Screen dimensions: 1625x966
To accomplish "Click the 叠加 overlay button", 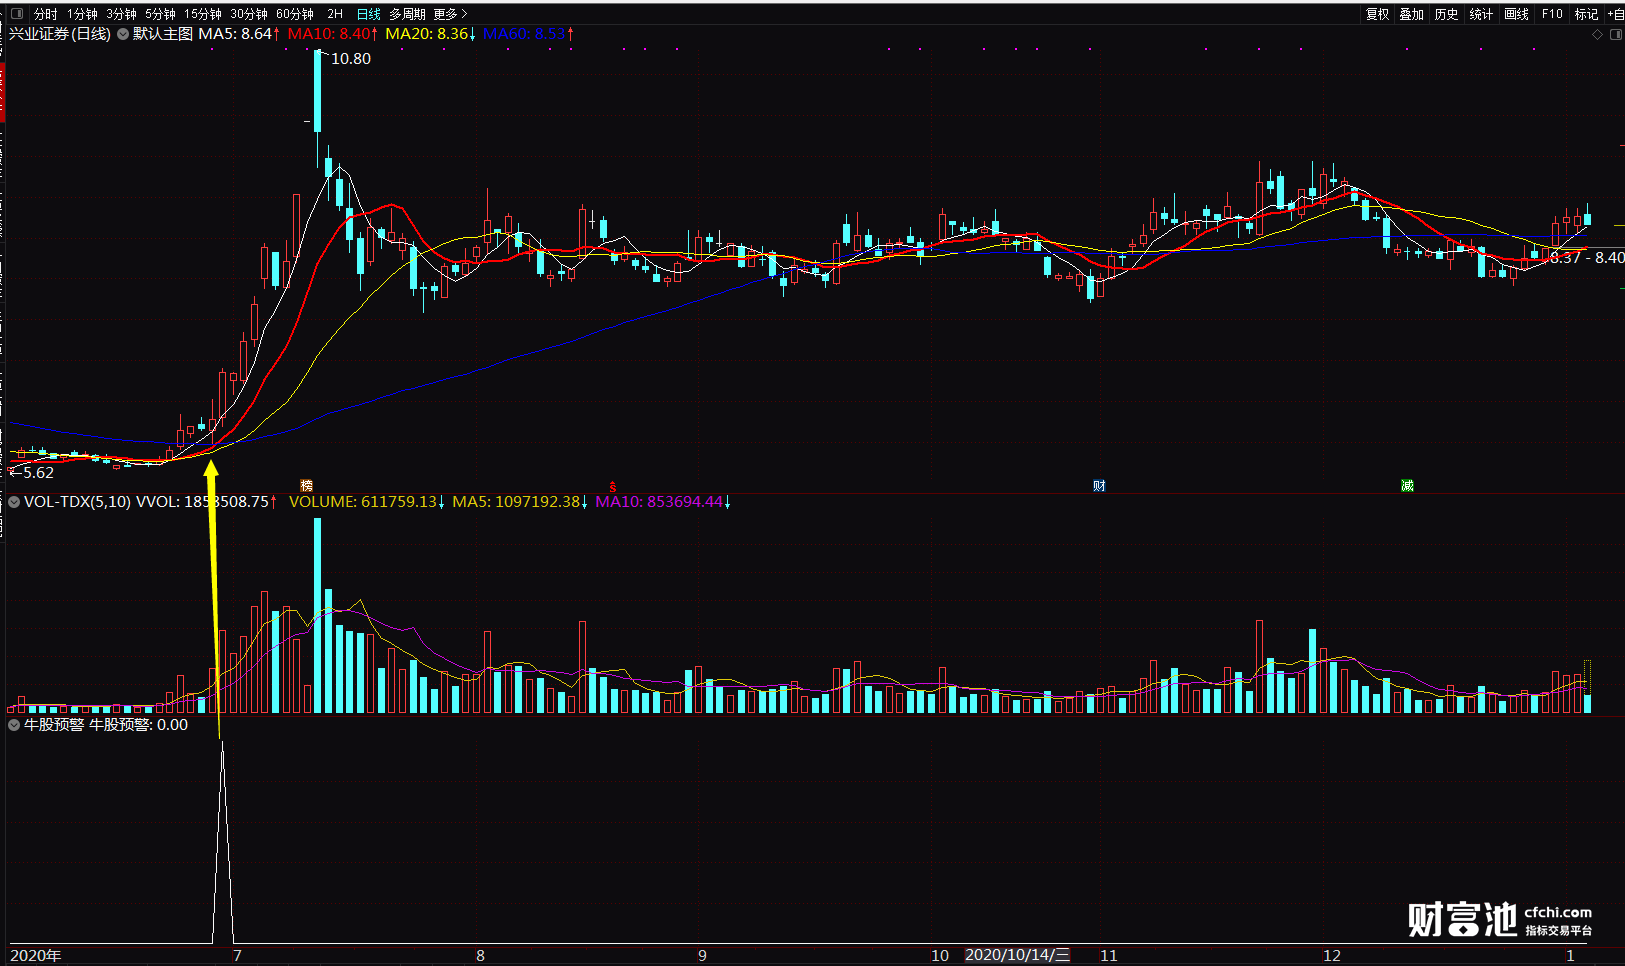I will tap(1412, 14).
